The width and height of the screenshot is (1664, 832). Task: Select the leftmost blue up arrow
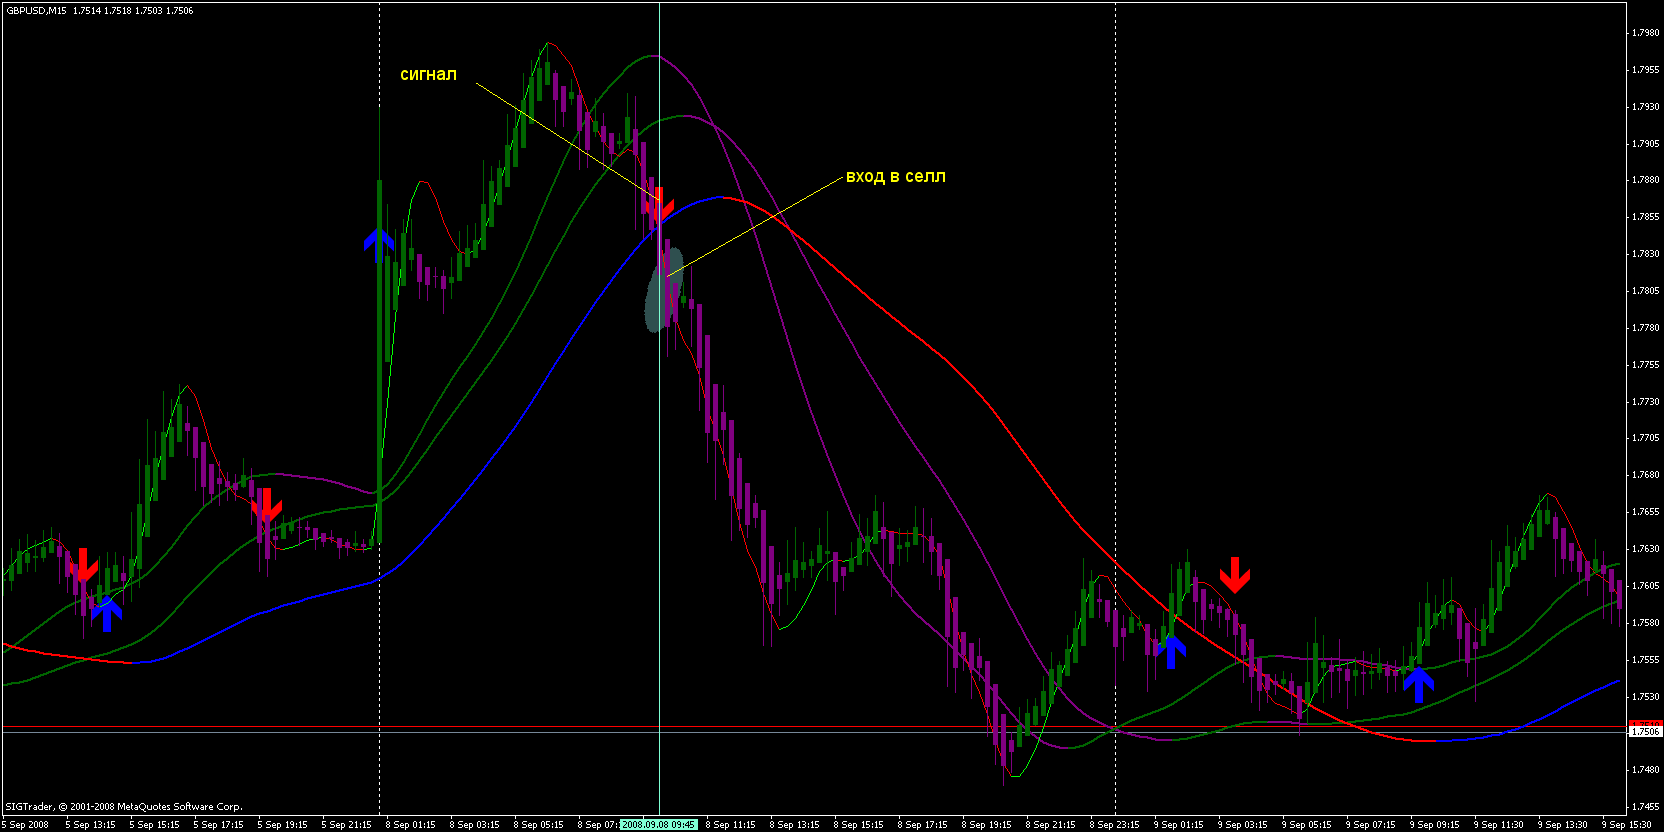coord(107,612)
